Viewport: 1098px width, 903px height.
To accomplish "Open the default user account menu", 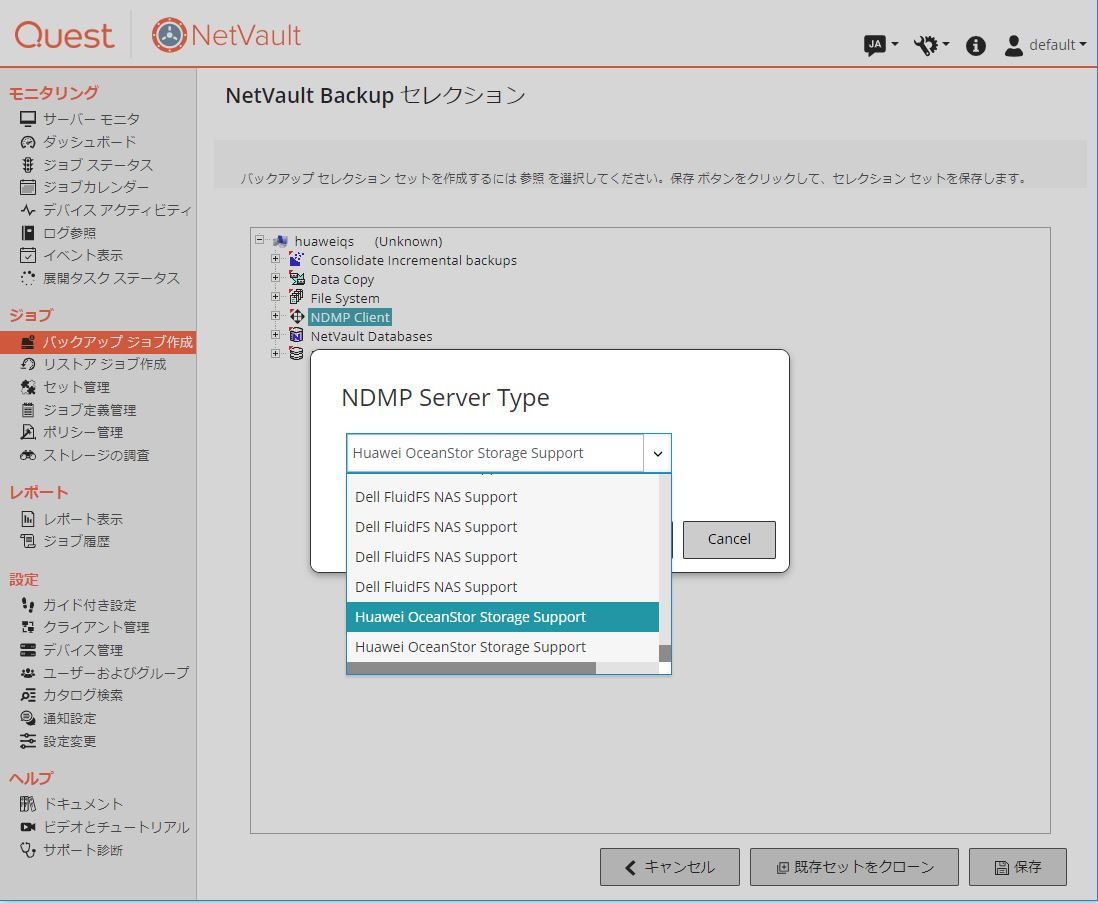I will click(x=1045, y=46).
